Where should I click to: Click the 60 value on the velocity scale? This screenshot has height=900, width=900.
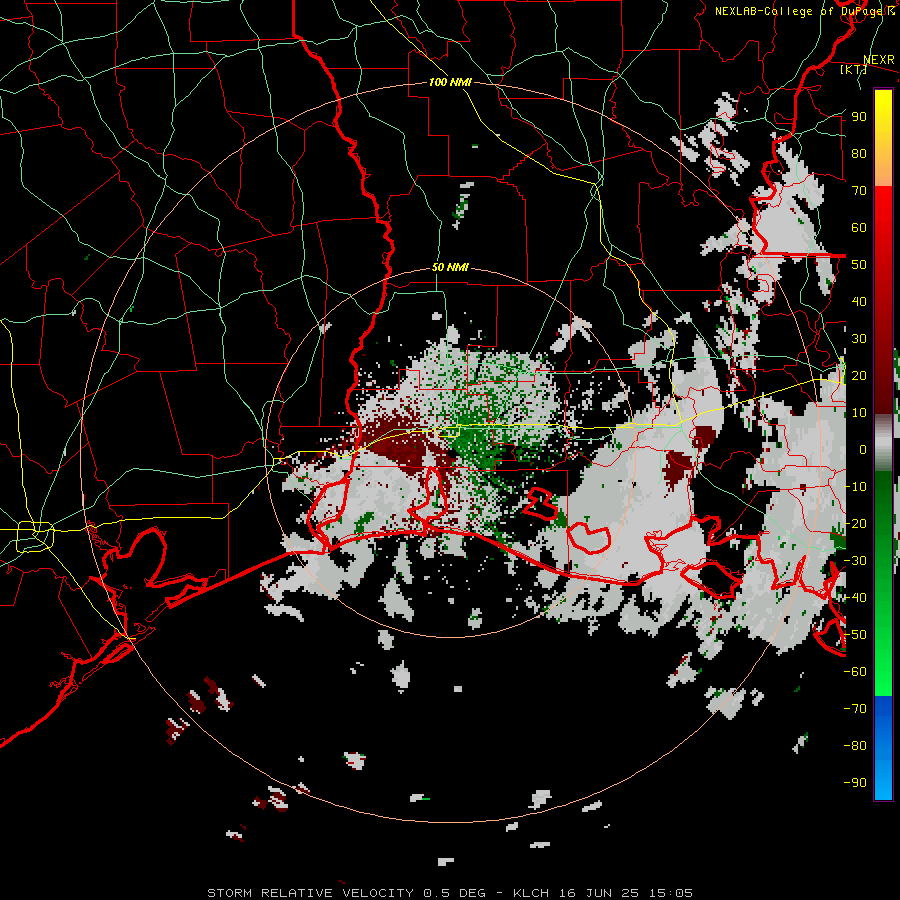[x=859, y=227]
